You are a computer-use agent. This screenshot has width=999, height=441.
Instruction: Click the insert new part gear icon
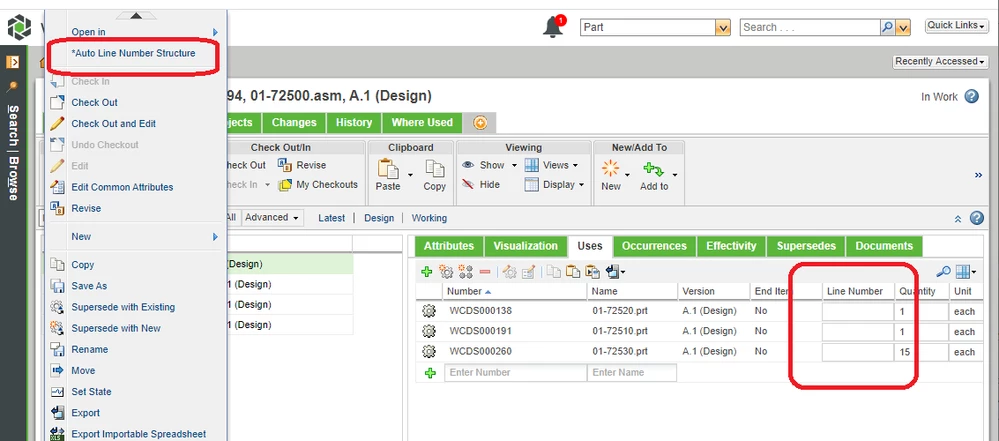point(446,272)
